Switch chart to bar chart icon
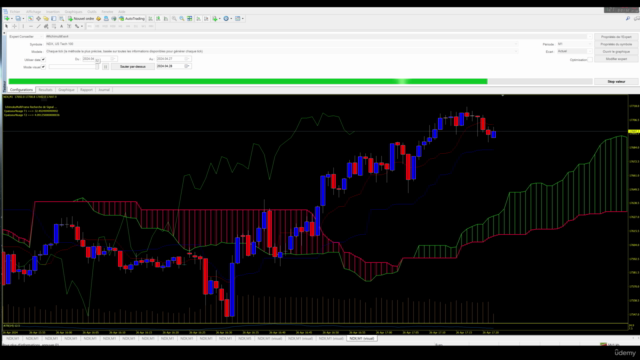 point(150,19)
